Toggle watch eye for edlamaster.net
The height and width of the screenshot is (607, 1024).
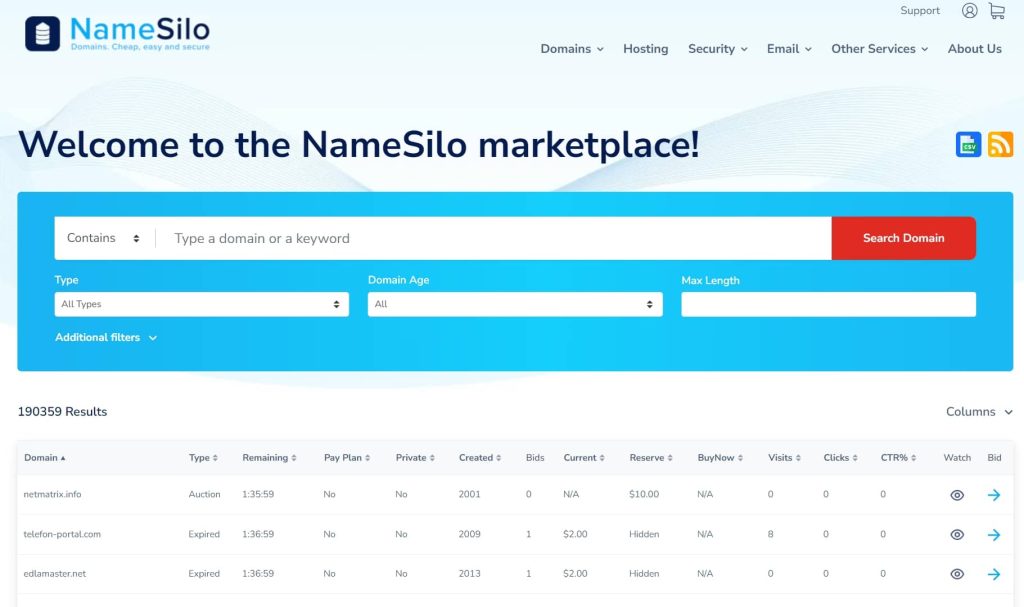tap(957, 574)
